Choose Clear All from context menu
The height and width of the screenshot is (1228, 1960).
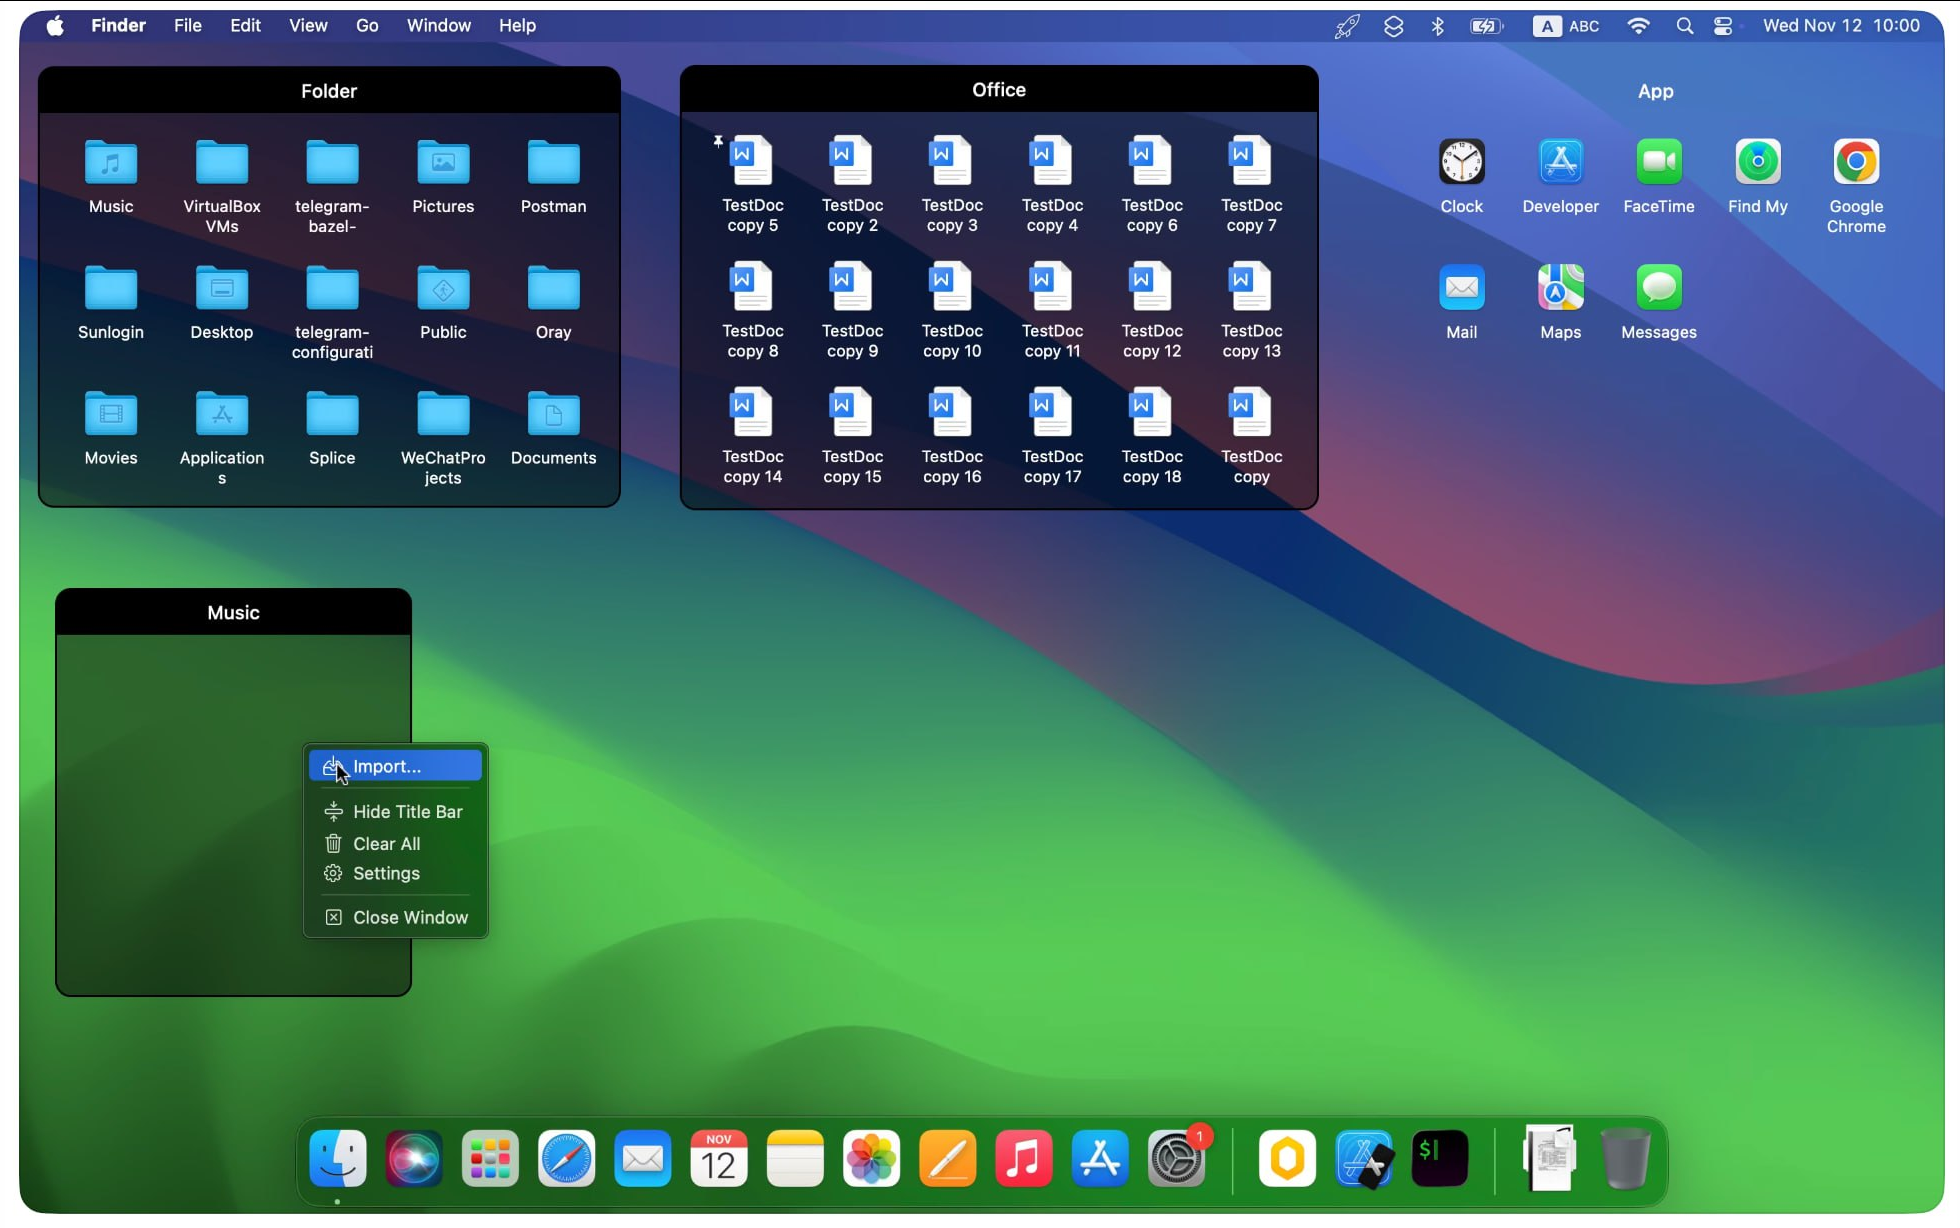tap(386, 843)
